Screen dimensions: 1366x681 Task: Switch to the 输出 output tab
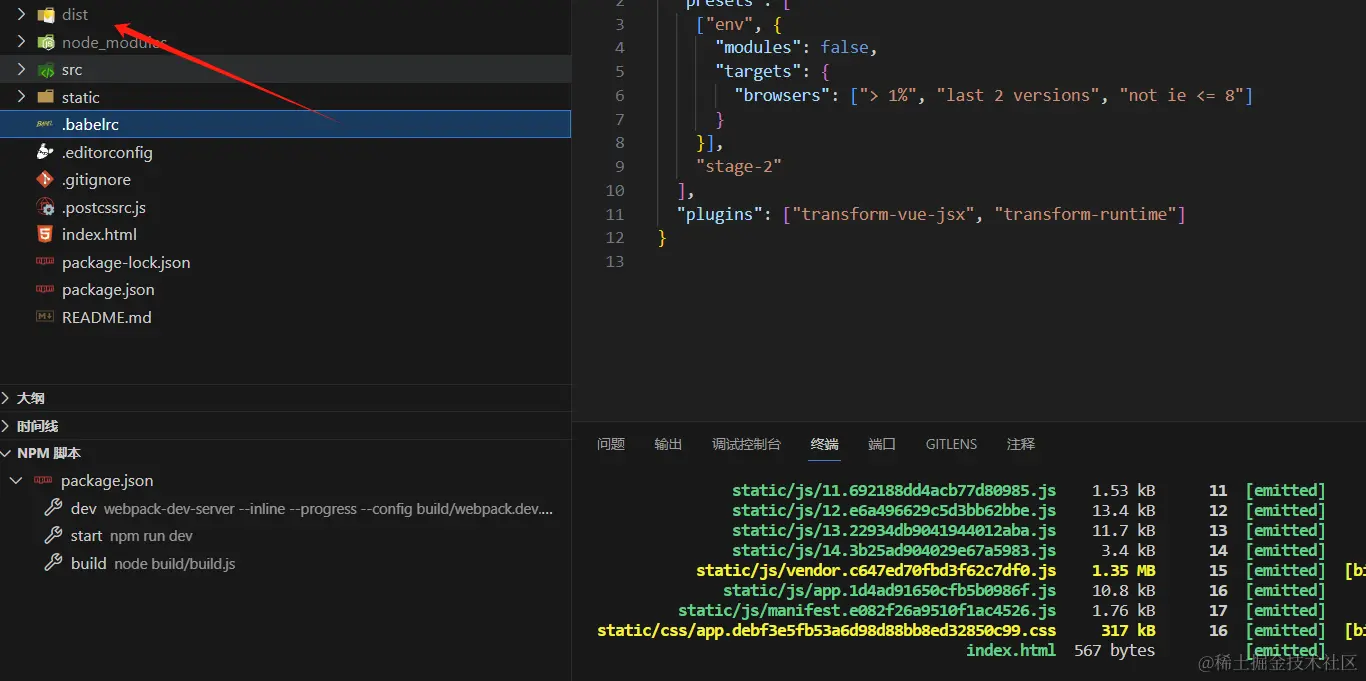[668, 444]
